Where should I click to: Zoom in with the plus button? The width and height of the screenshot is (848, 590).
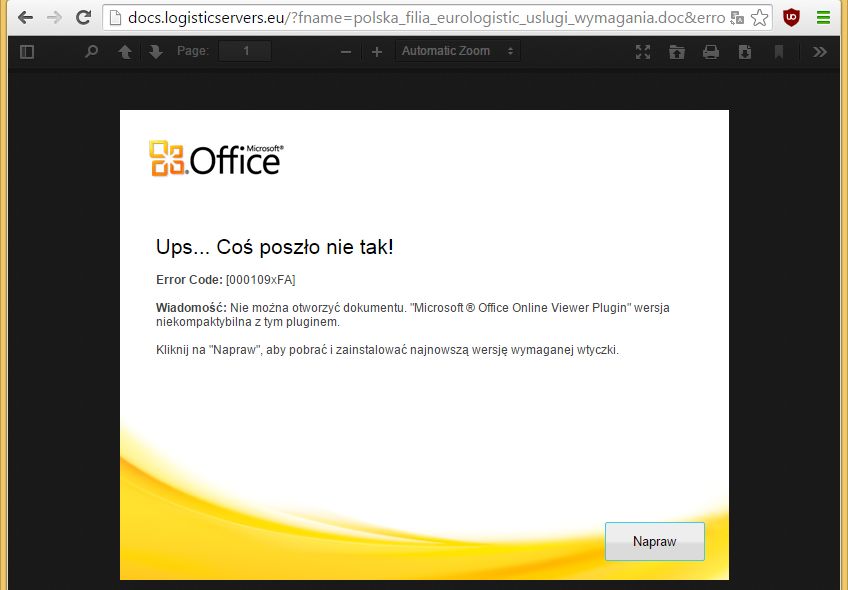point(377,52)
